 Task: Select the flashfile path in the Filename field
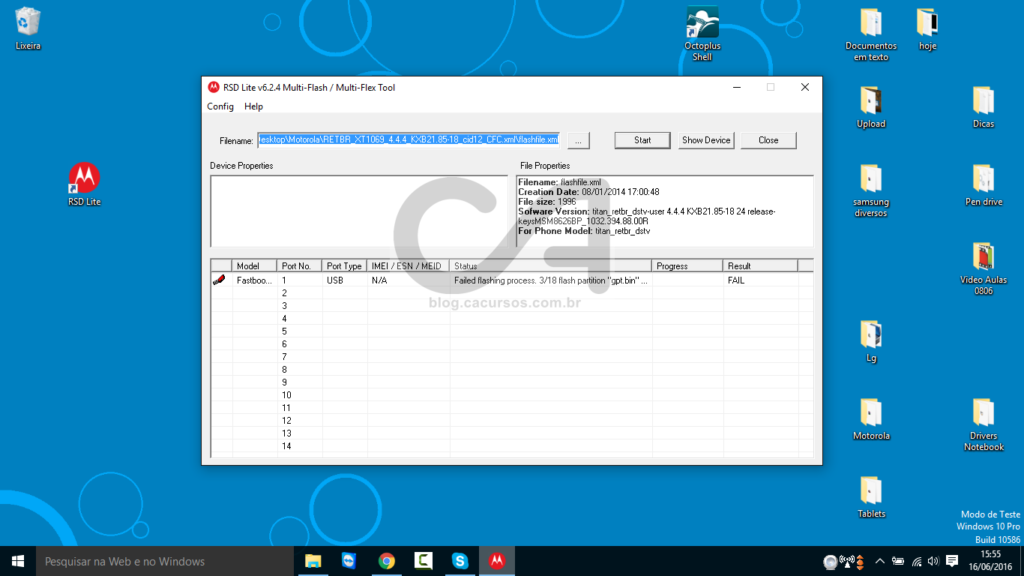410,140
